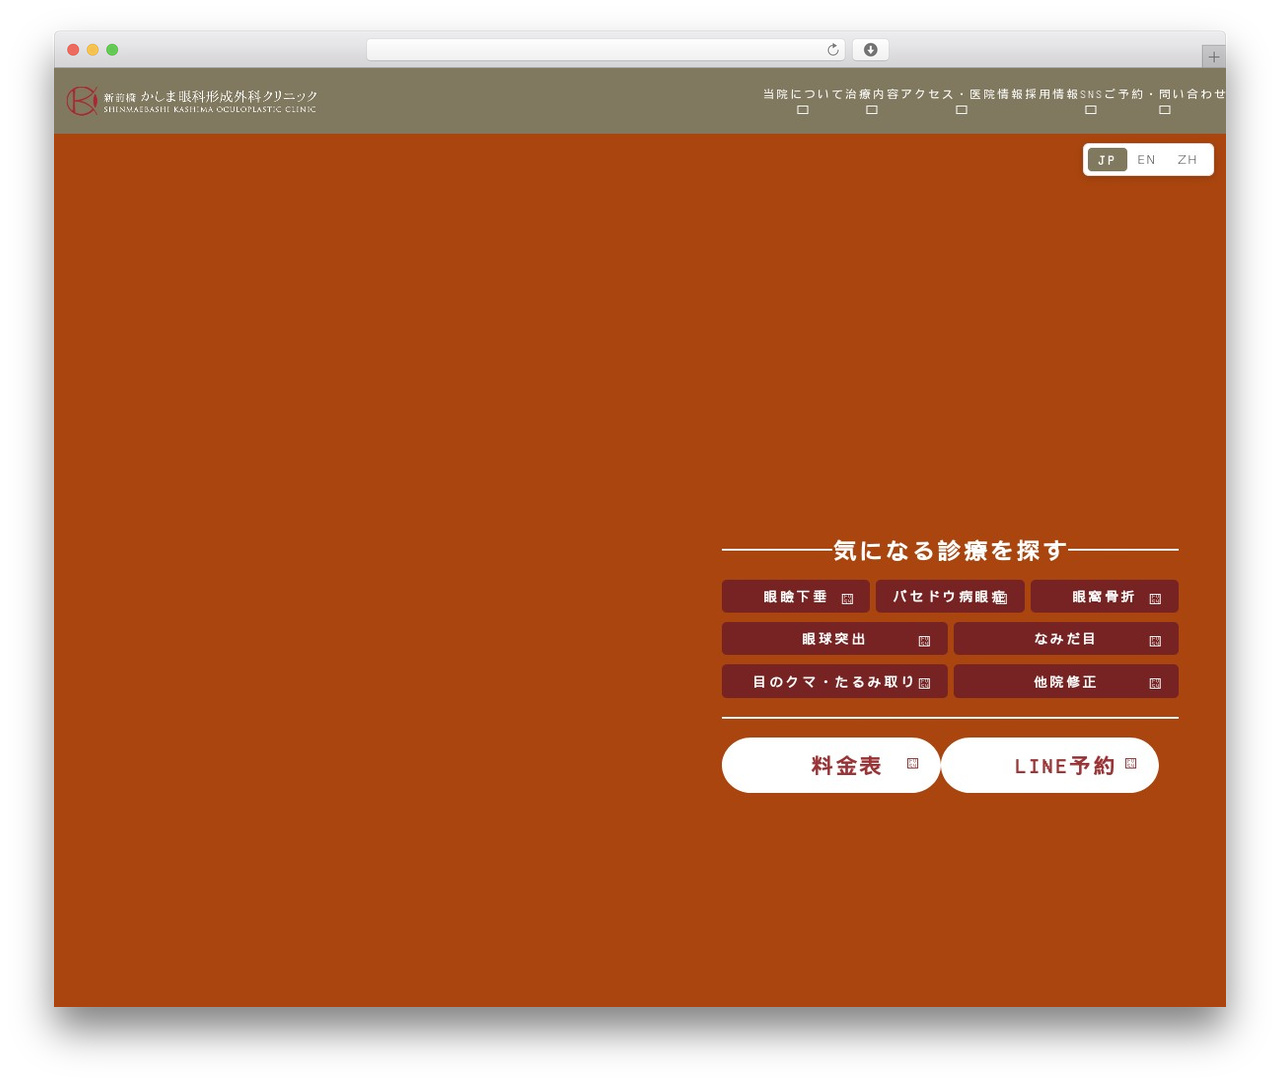Click arrow icon on 他院修正 button
This screenshot has width=1280, height=1084.
click(x=1155, y=684)
